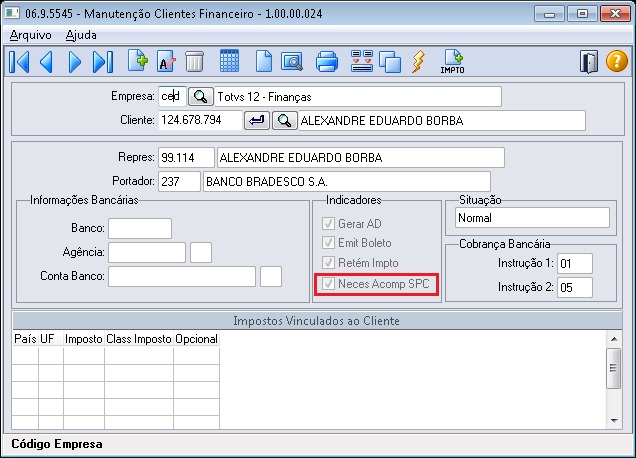Viewport: 636px width, 458px height.
Task: Toggle the Emit Boleto checkbox
Action: click(x=328, y=243)
